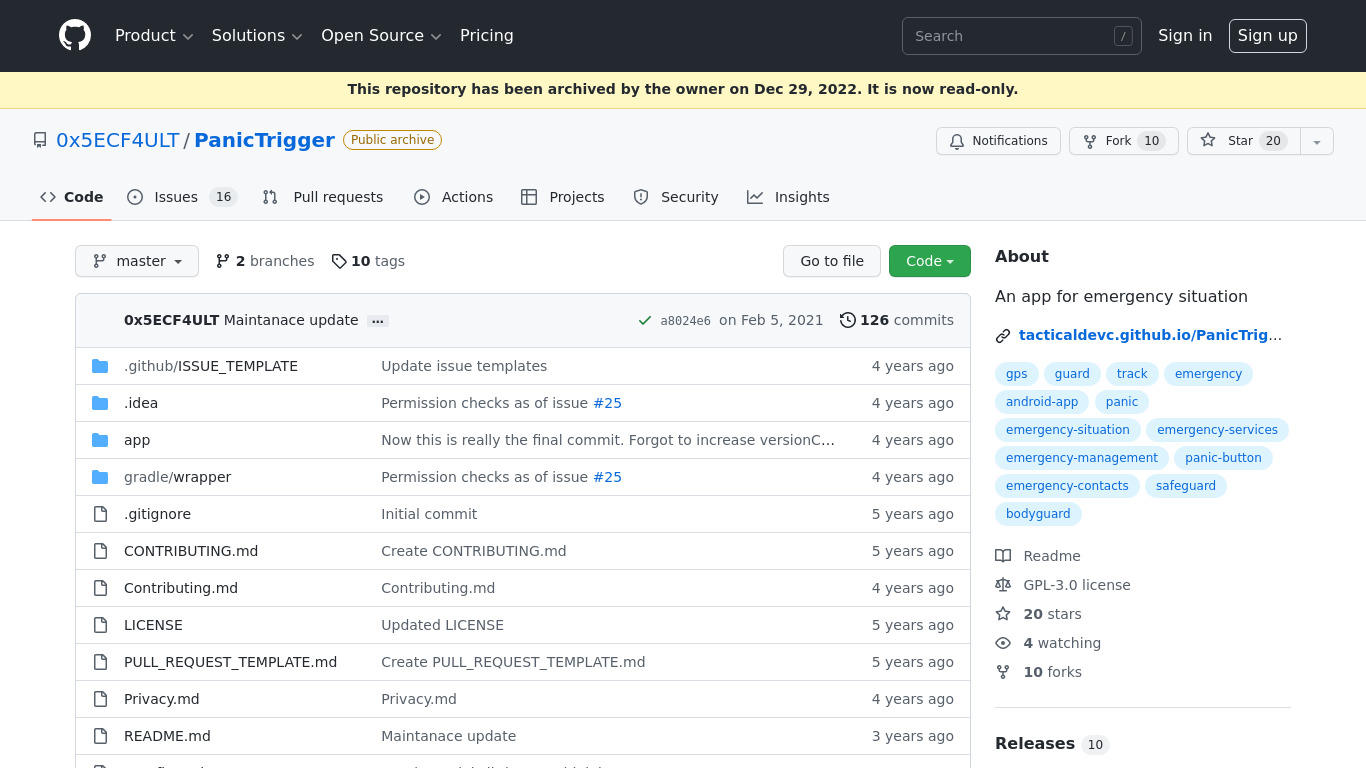This screenshot has height=768, width=1366.
Task: Open the Contributing.md file
Action: point(181,588)
